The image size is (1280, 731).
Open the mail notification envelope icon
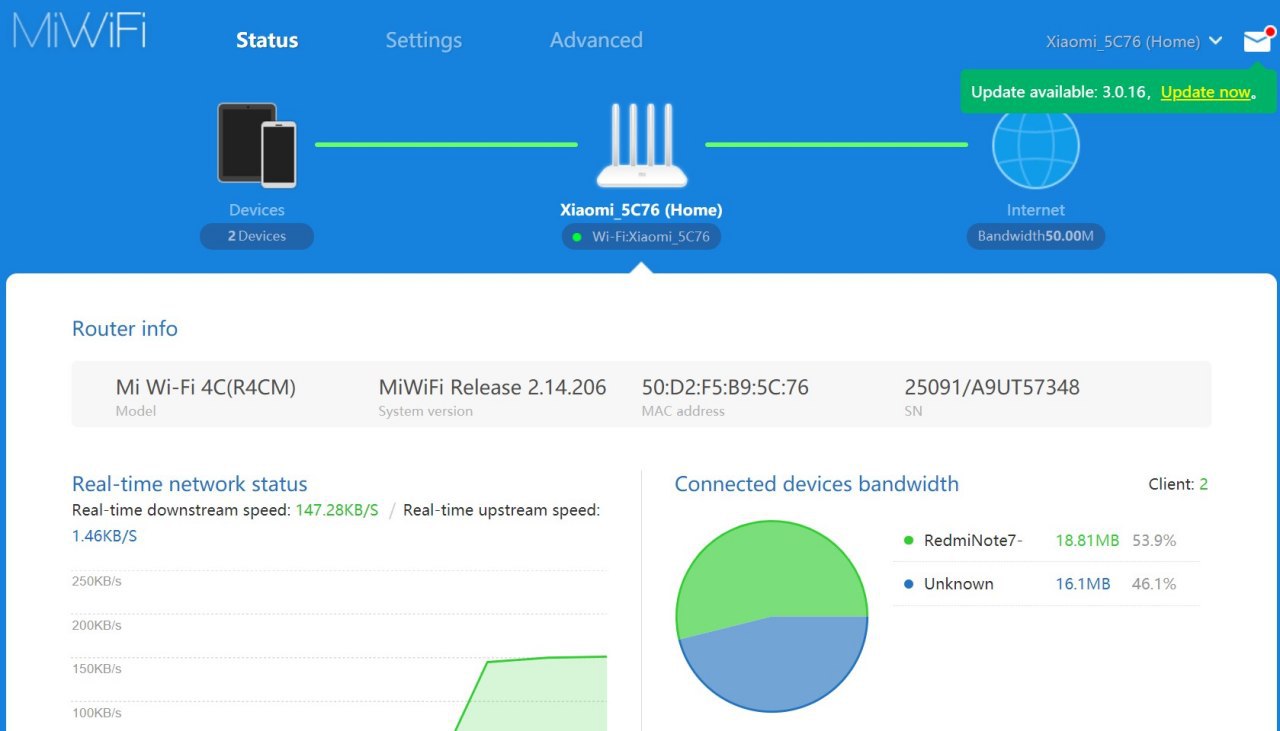click(x=1257, y=41)
